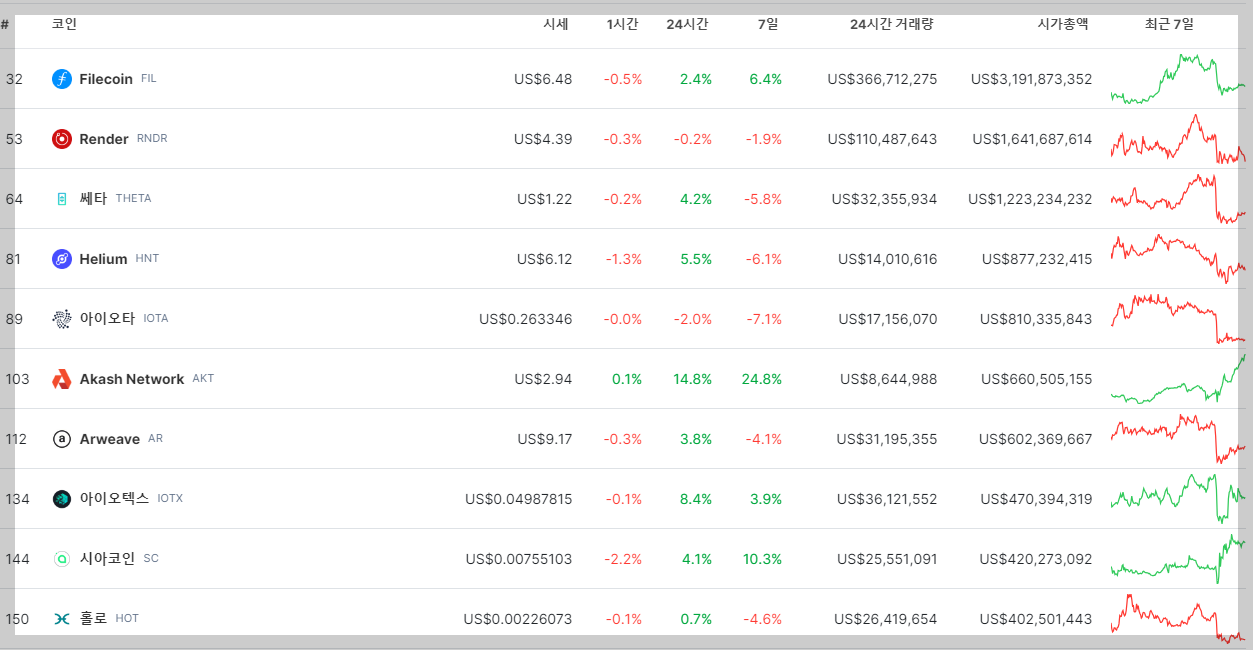Click Akash Network price US$2.94
Image resolution: width=1253 pixels, height=650 pixels.
[x=543, y=379]
